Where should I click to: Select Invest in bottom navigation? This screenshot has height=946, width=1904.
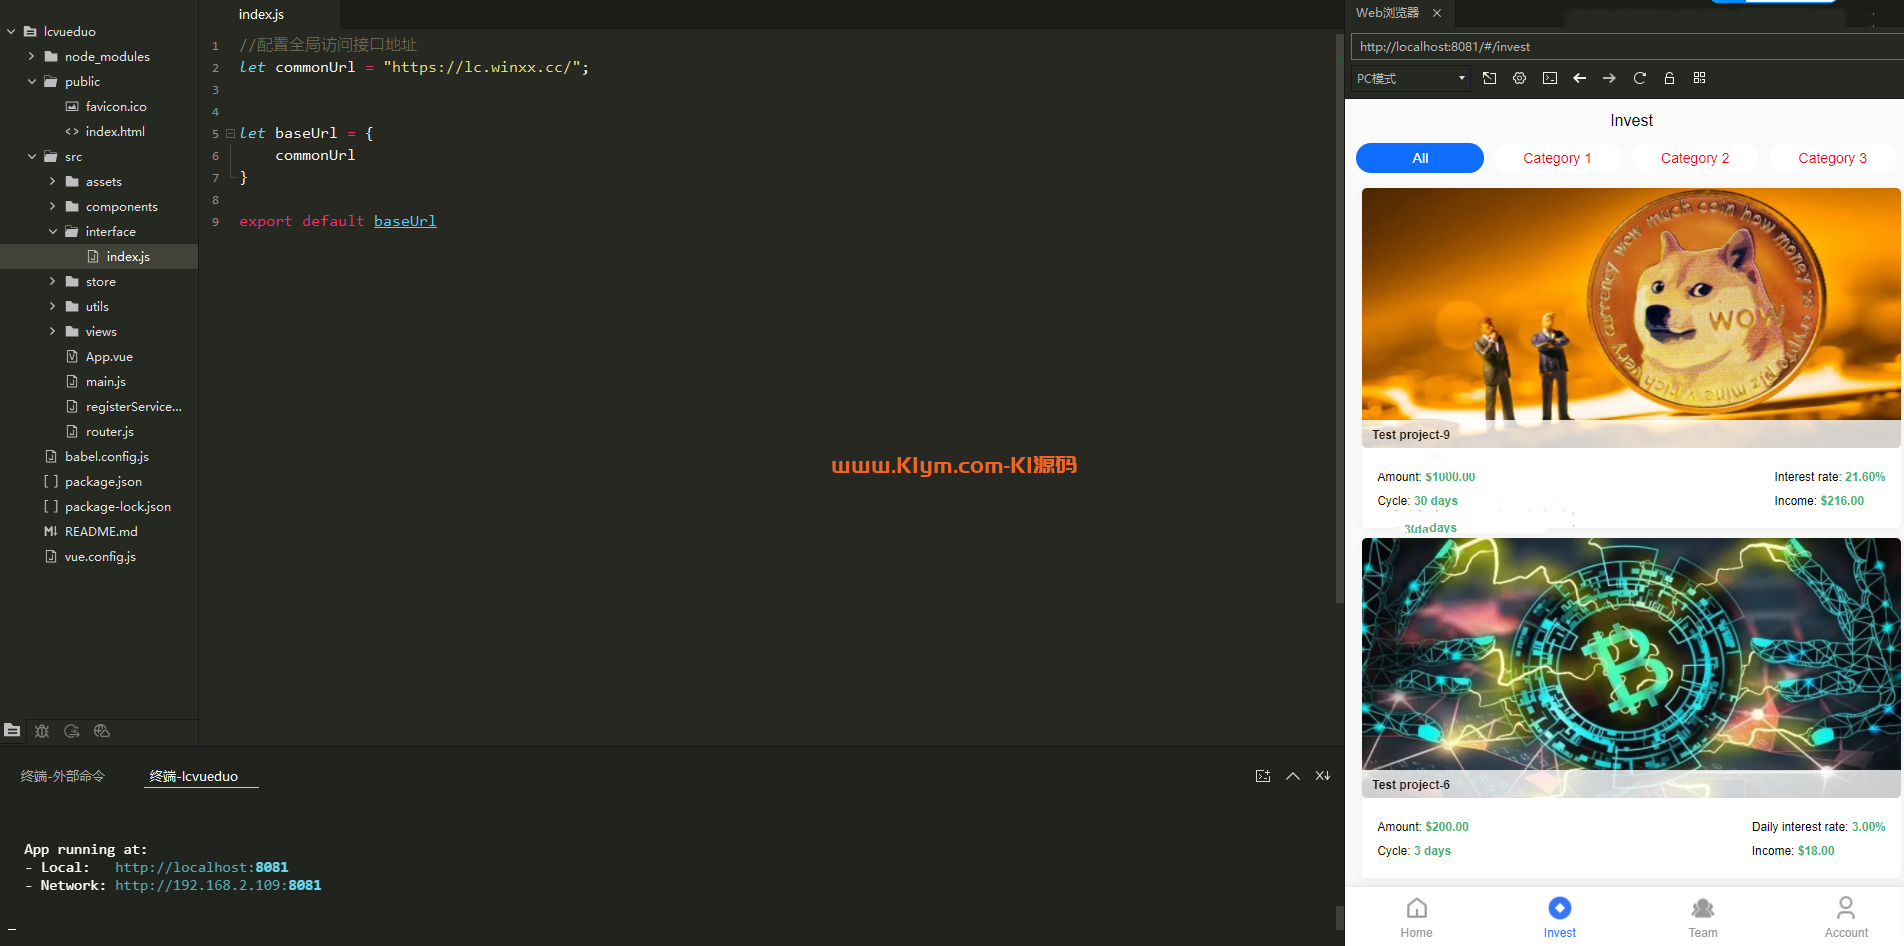click(1559, 918)
